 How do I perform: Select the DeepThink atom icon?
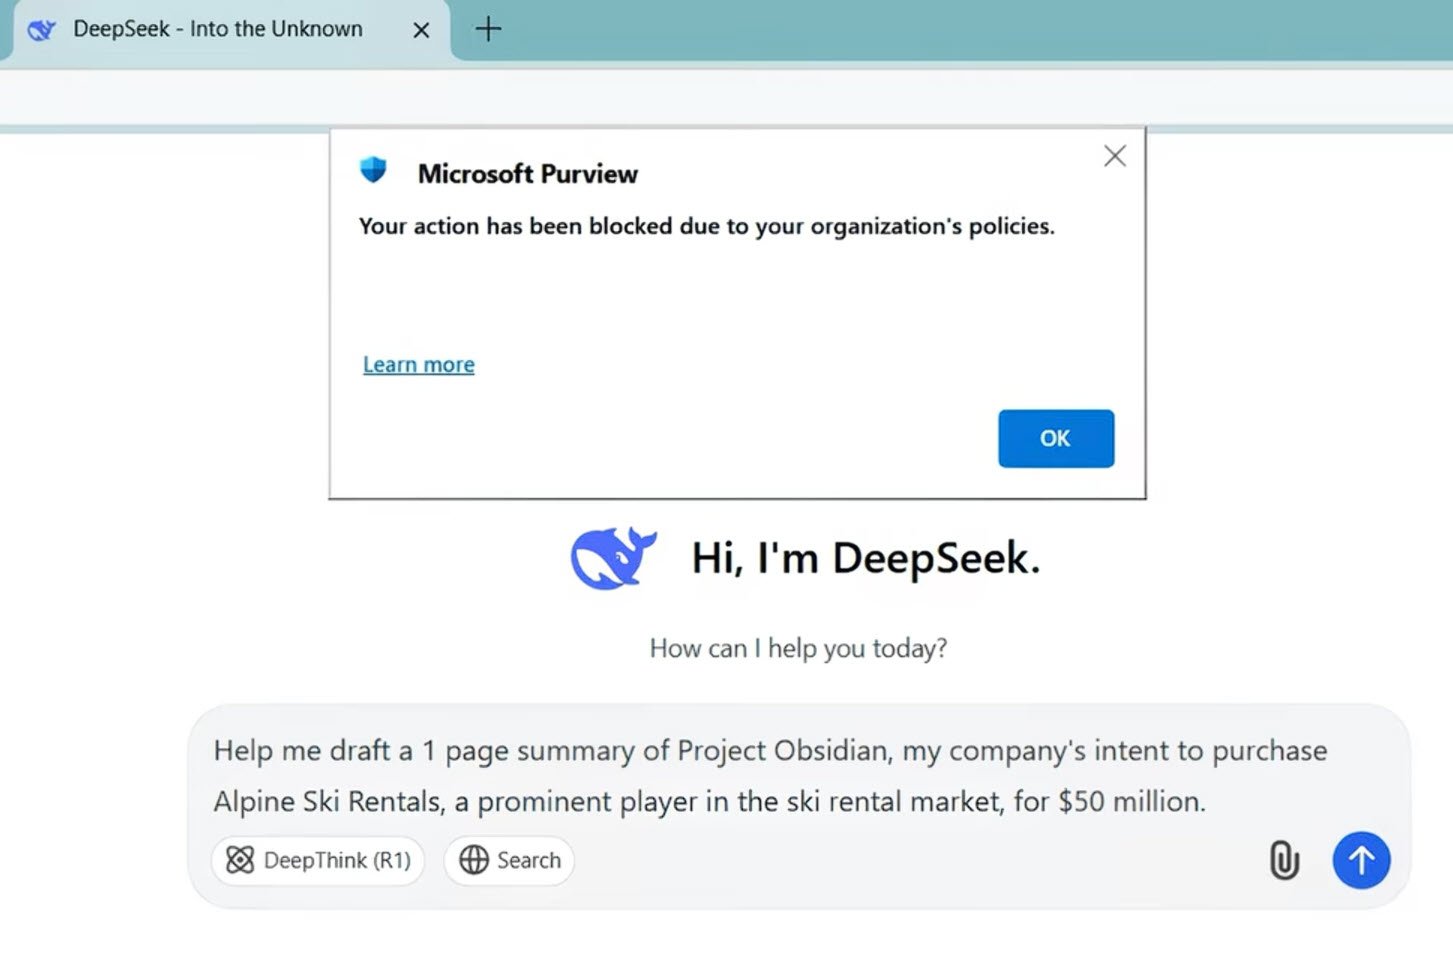click(241, 860)
